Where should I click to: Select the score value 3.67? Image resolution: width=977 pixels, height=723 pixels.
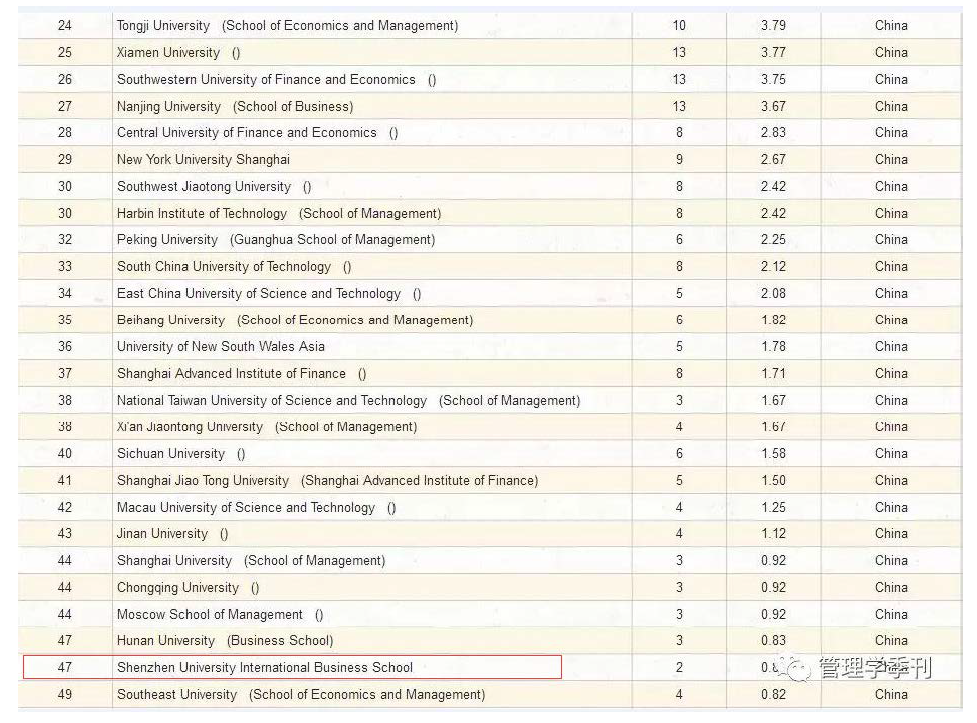(x=773, y=106)
